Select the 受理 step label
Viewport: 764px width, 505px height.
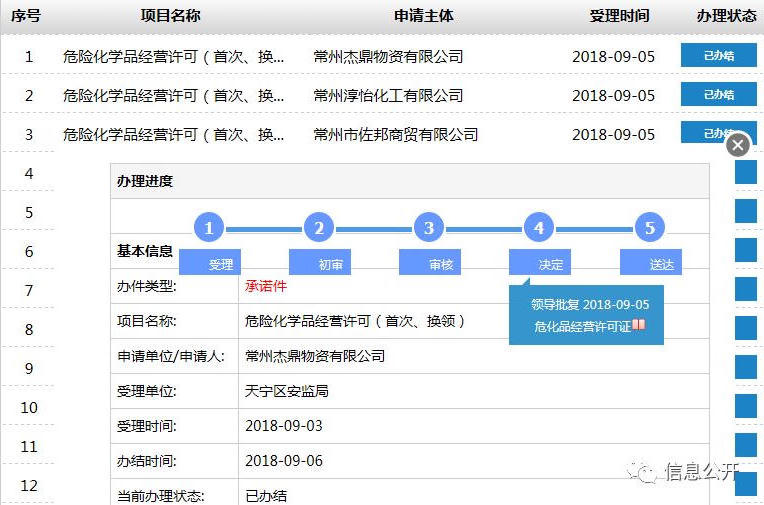point(210,262)
